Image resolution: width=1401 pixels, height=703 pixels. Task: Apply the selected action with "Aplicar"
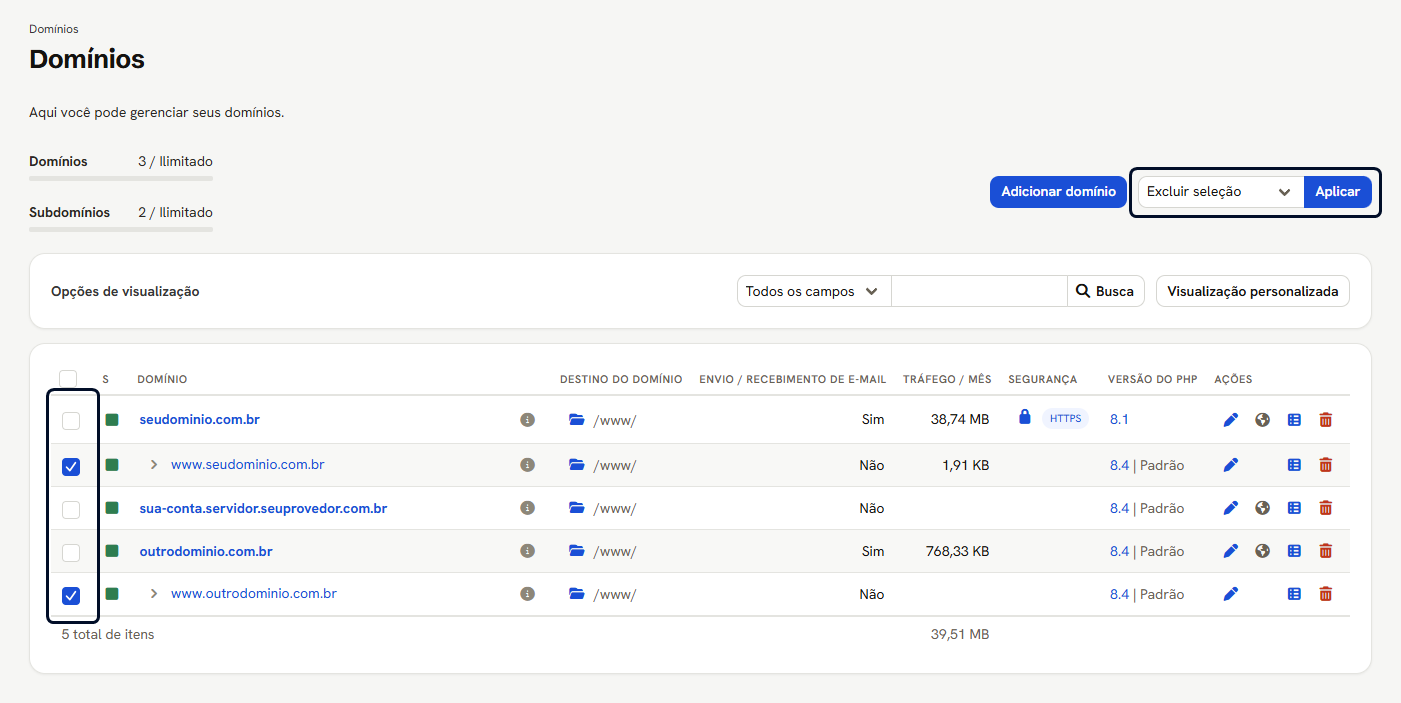1338,192
